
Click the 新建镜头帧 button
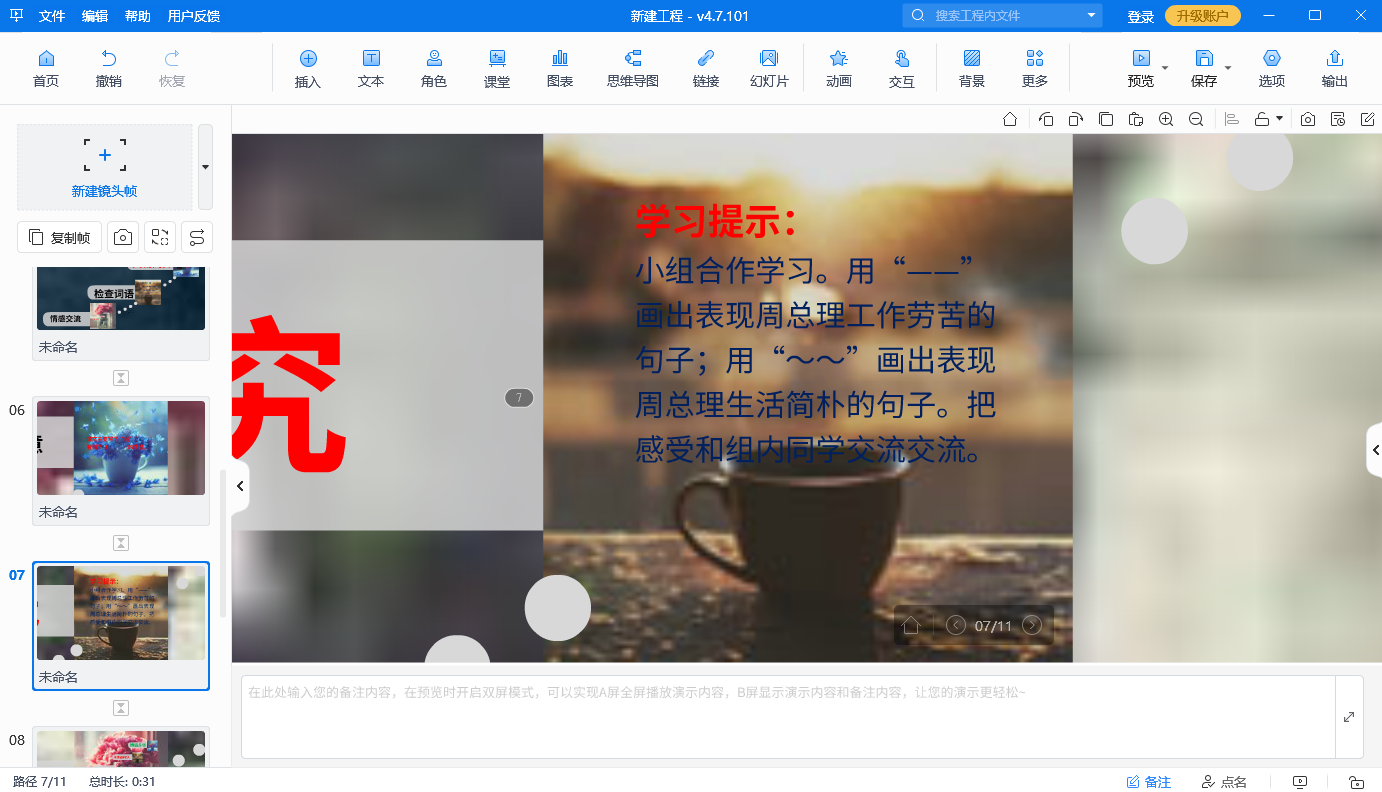point(104,167)
